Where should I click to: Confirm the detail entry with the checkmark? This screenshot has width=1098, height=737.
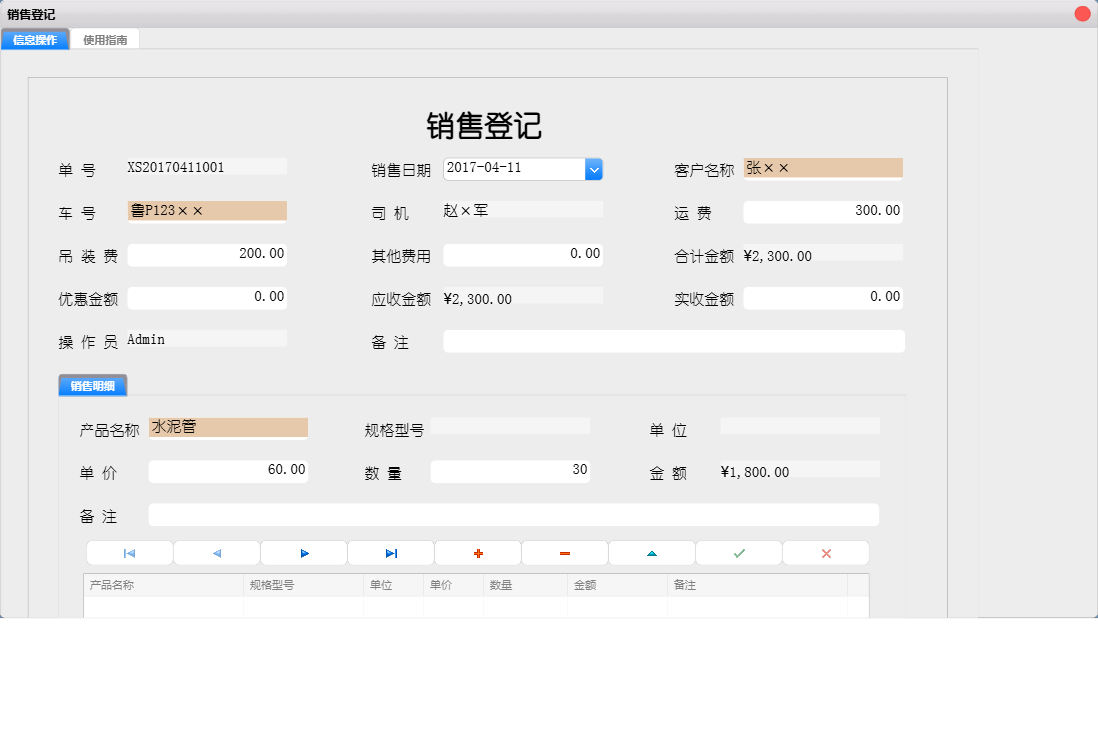pos(738,552)
